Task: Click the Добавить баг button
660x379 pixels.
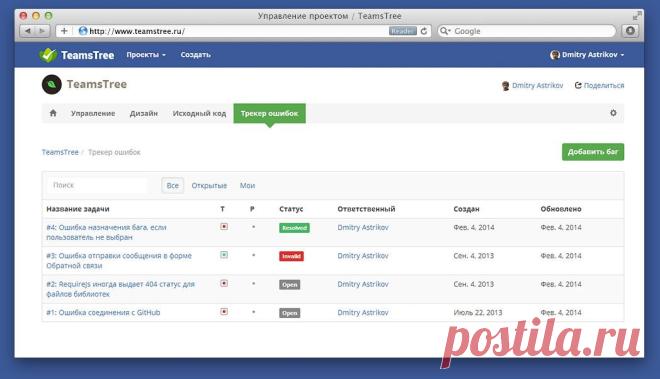Action: tap(593, 152)
